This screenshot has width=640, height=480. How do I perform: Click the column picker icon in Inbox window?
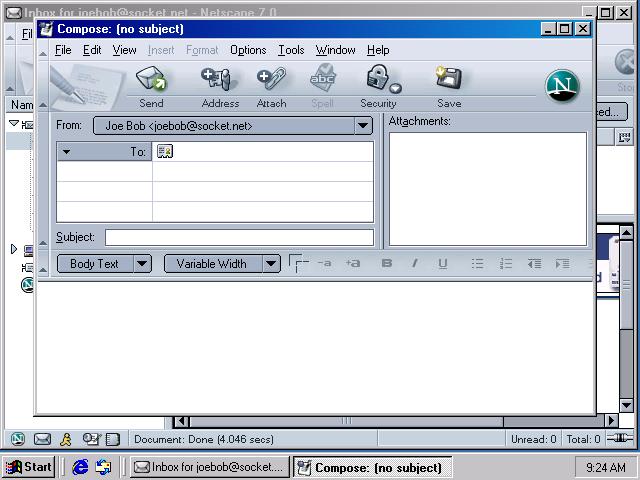click(624, 138)
